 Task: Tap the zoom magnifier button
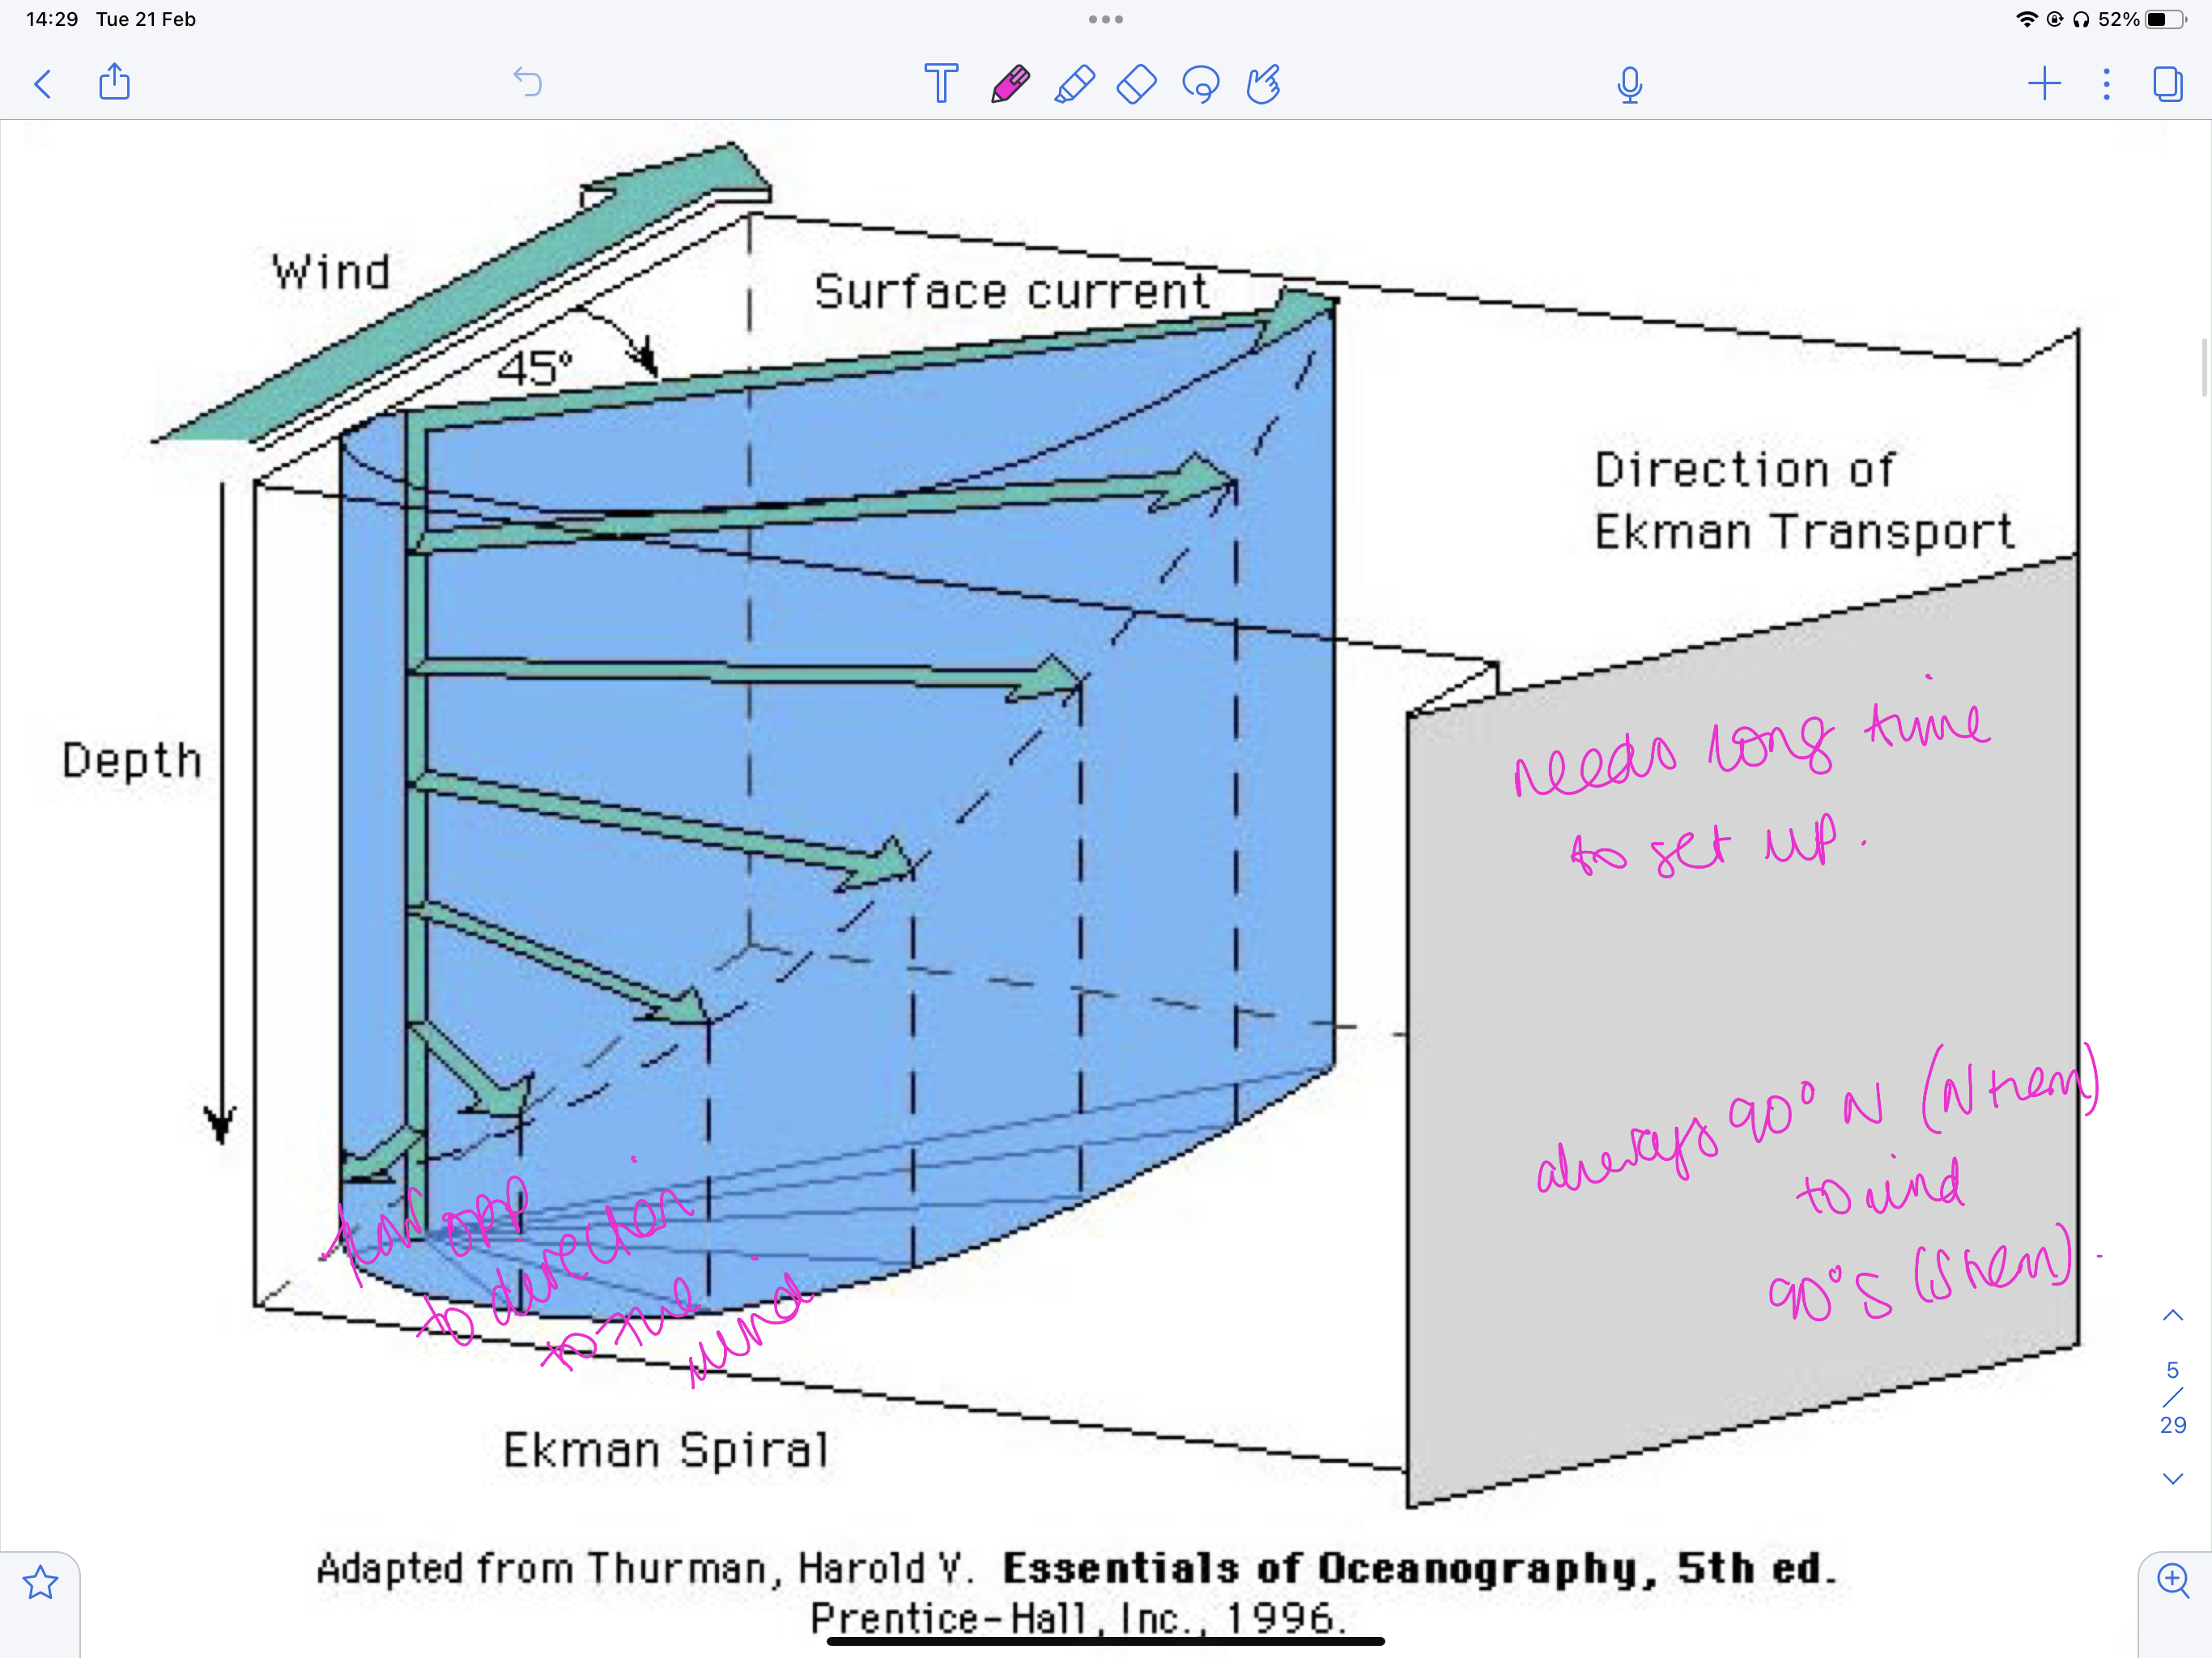2172,1581
